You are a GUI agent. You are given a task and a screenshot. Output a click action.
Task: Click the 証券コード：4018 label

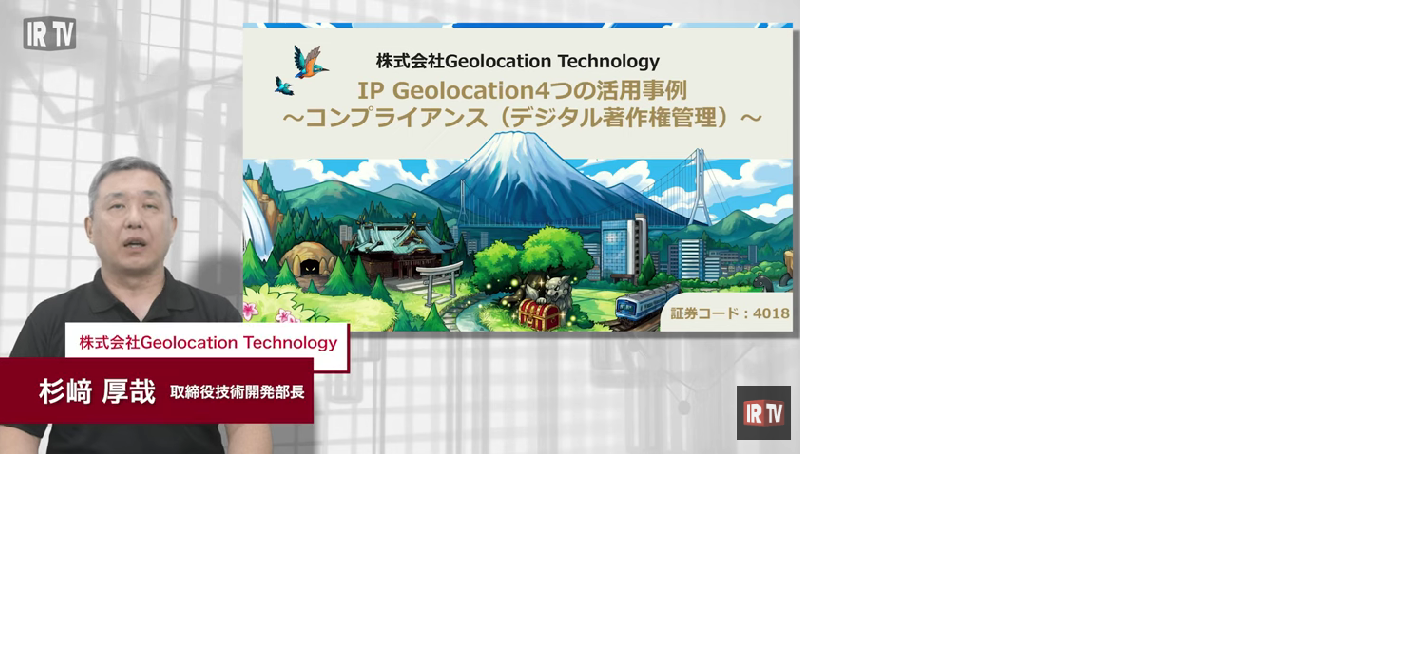pos(730,313)
